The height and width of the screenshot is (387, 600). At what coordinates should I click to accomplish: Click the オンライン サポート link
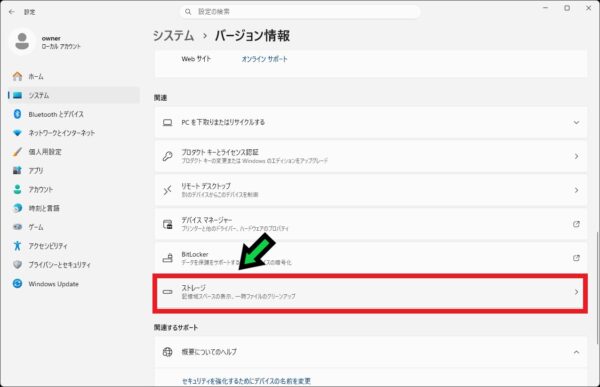(264, 59)
